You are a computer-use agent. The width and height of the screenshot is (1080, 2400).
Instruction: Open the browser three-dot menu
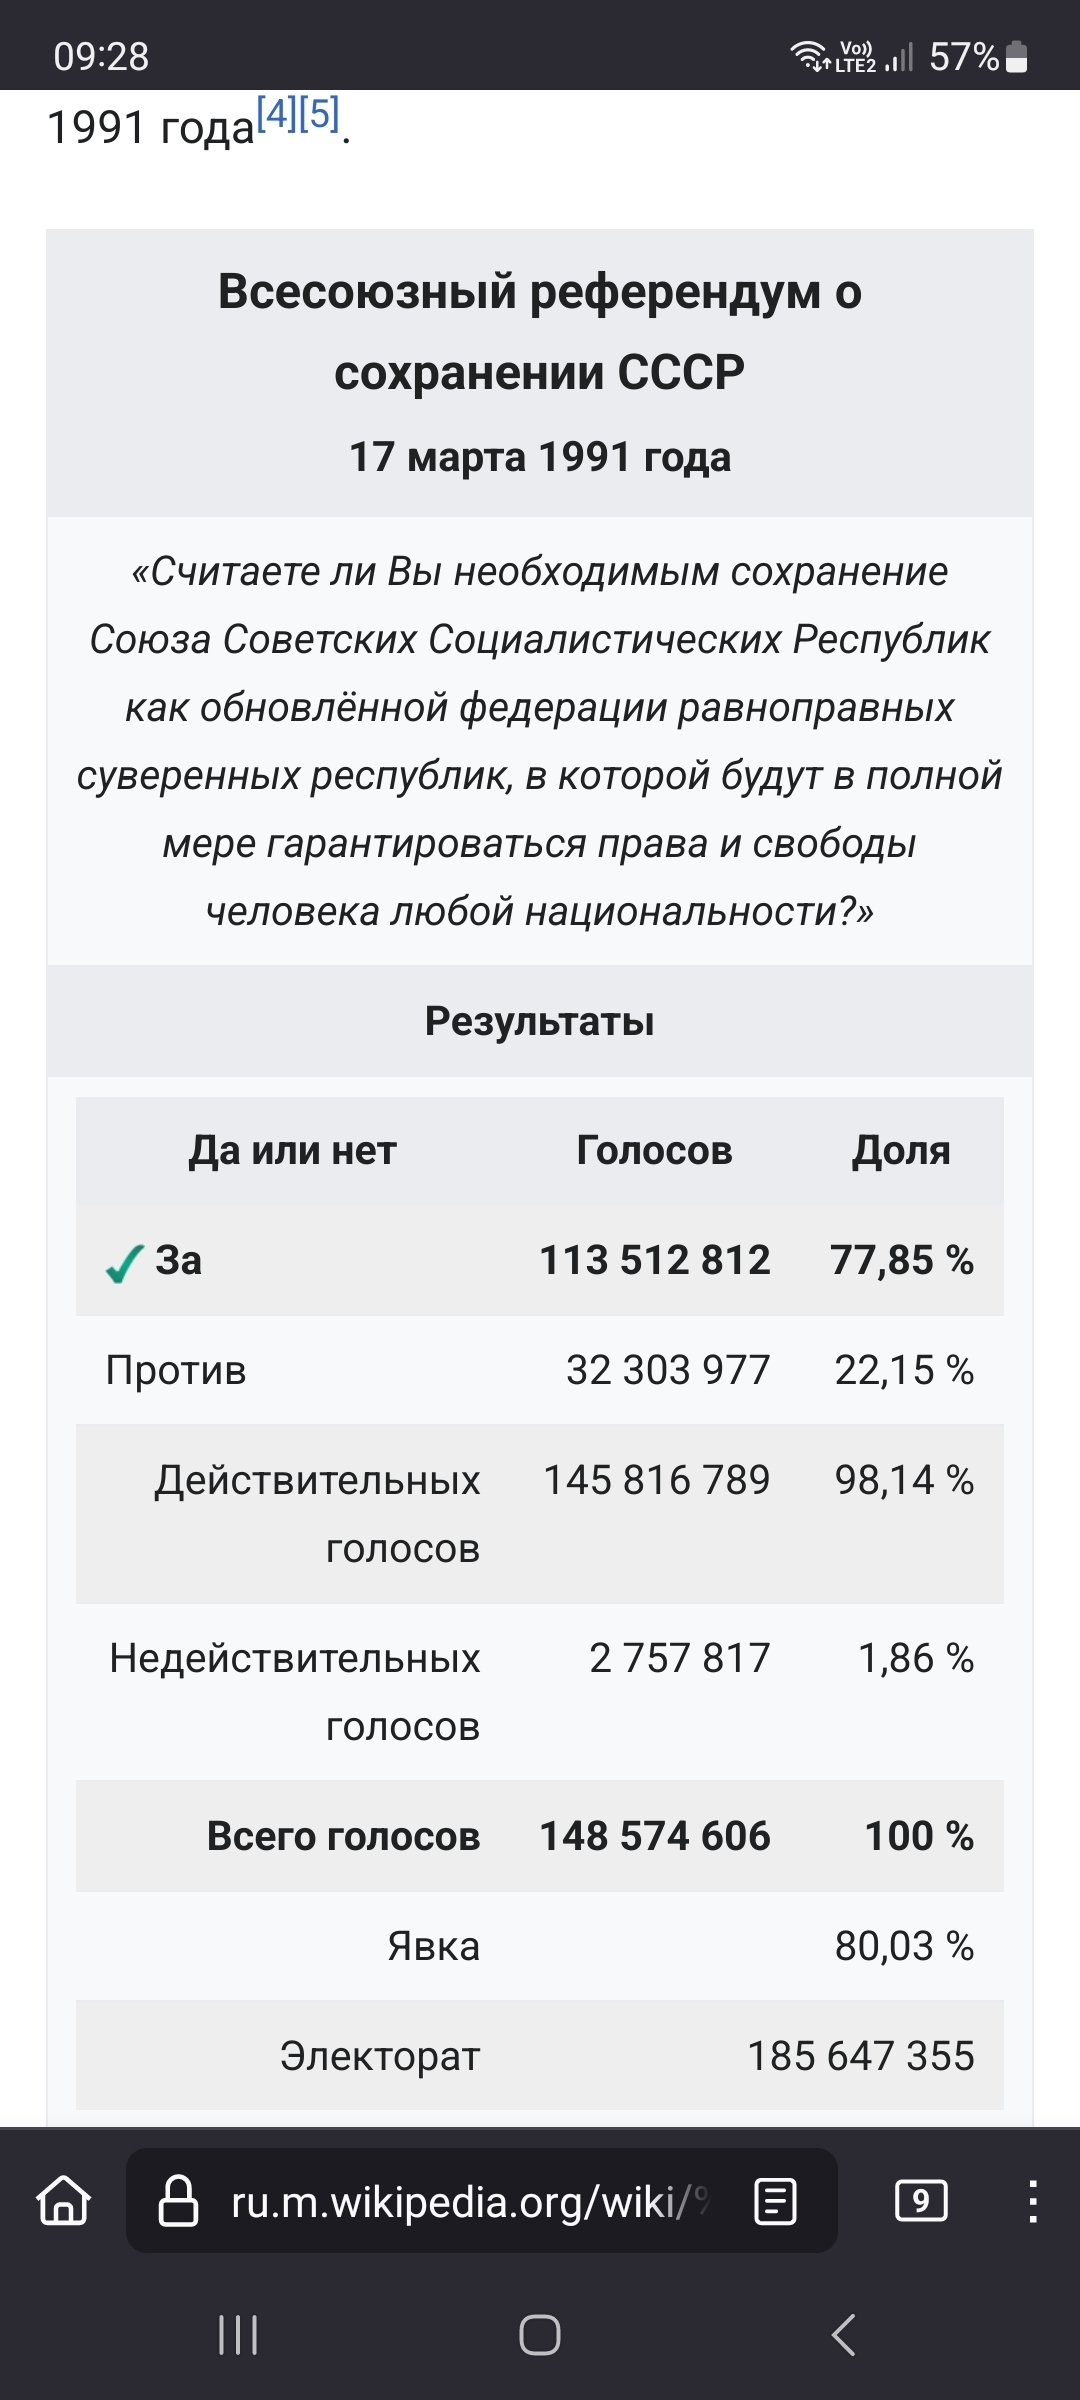tap(1032, 2201)
